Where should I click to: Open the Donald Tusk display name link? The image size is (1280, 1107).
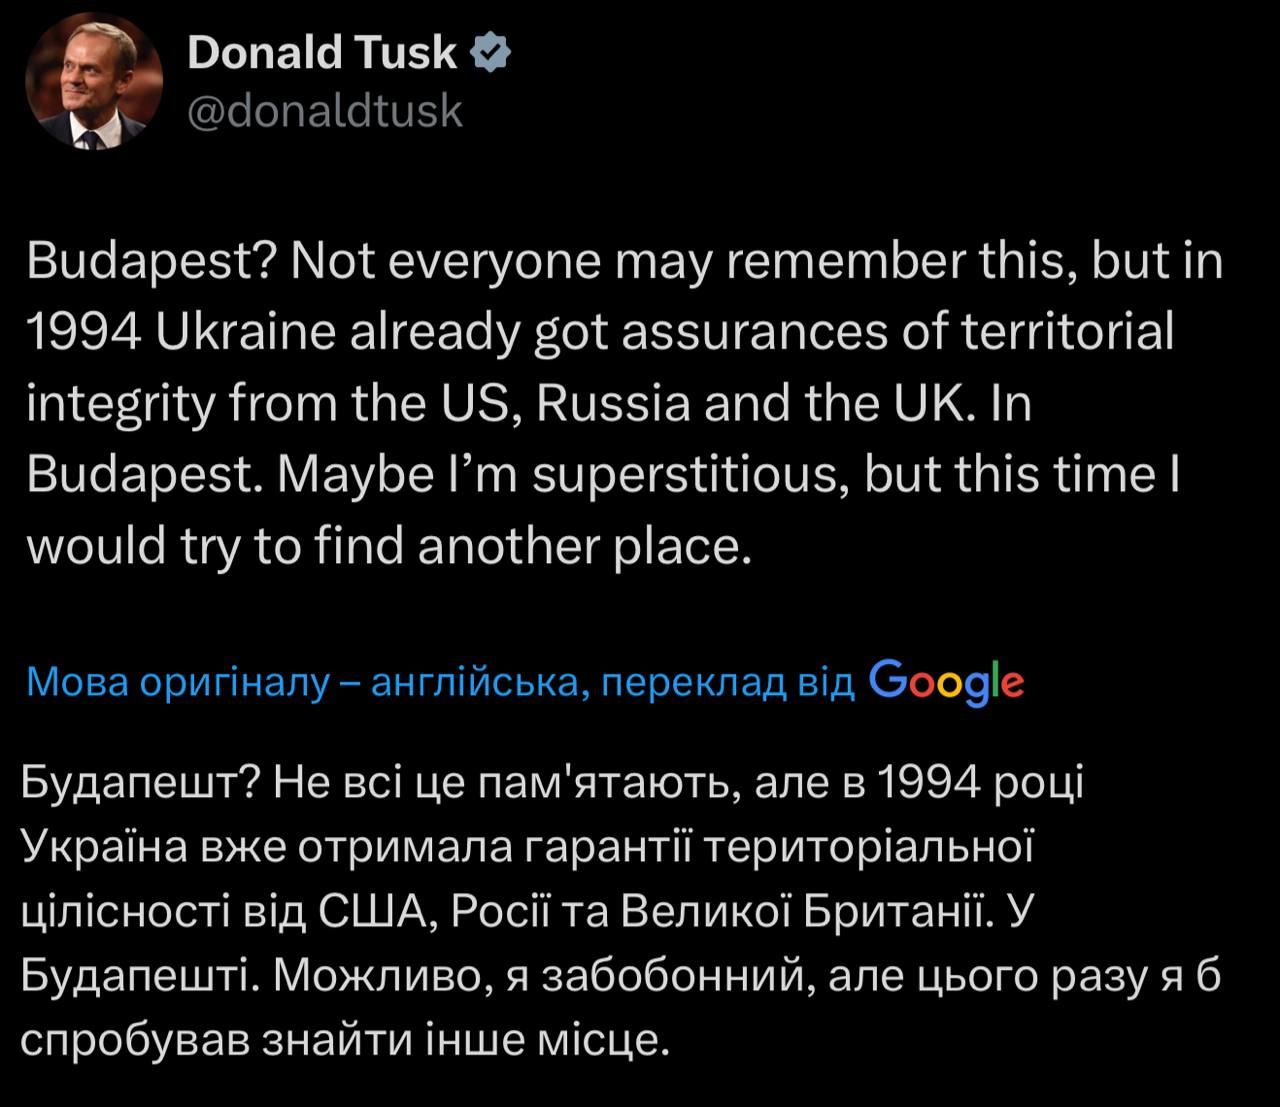pos(321,54)
